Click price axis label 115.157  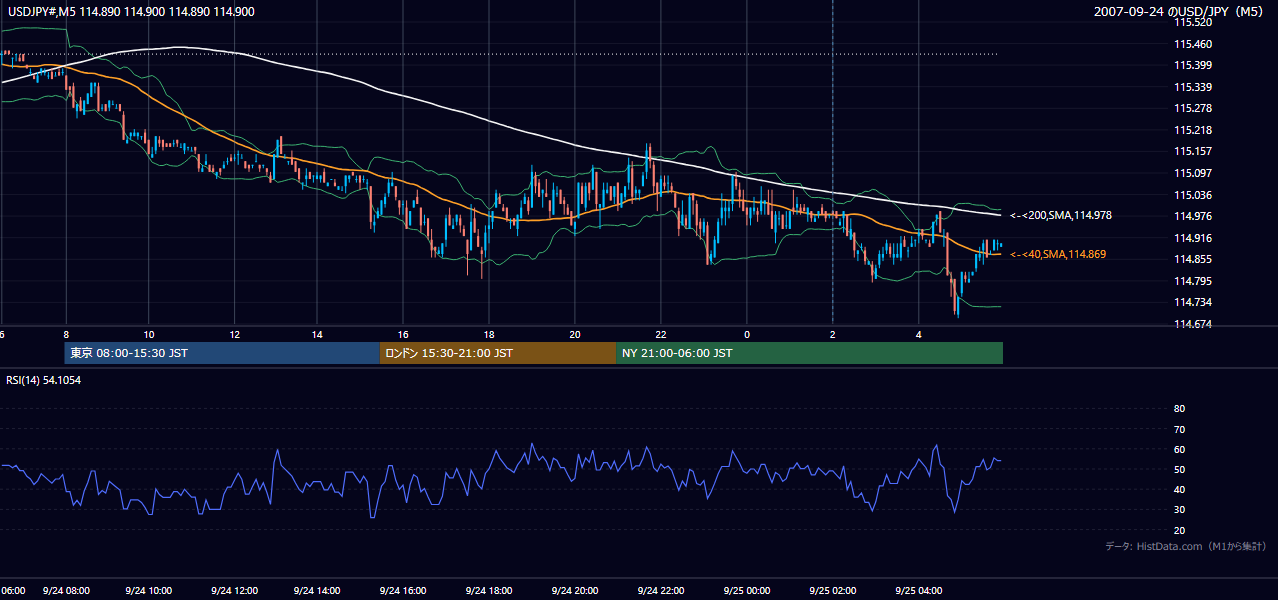point(1193,151)
